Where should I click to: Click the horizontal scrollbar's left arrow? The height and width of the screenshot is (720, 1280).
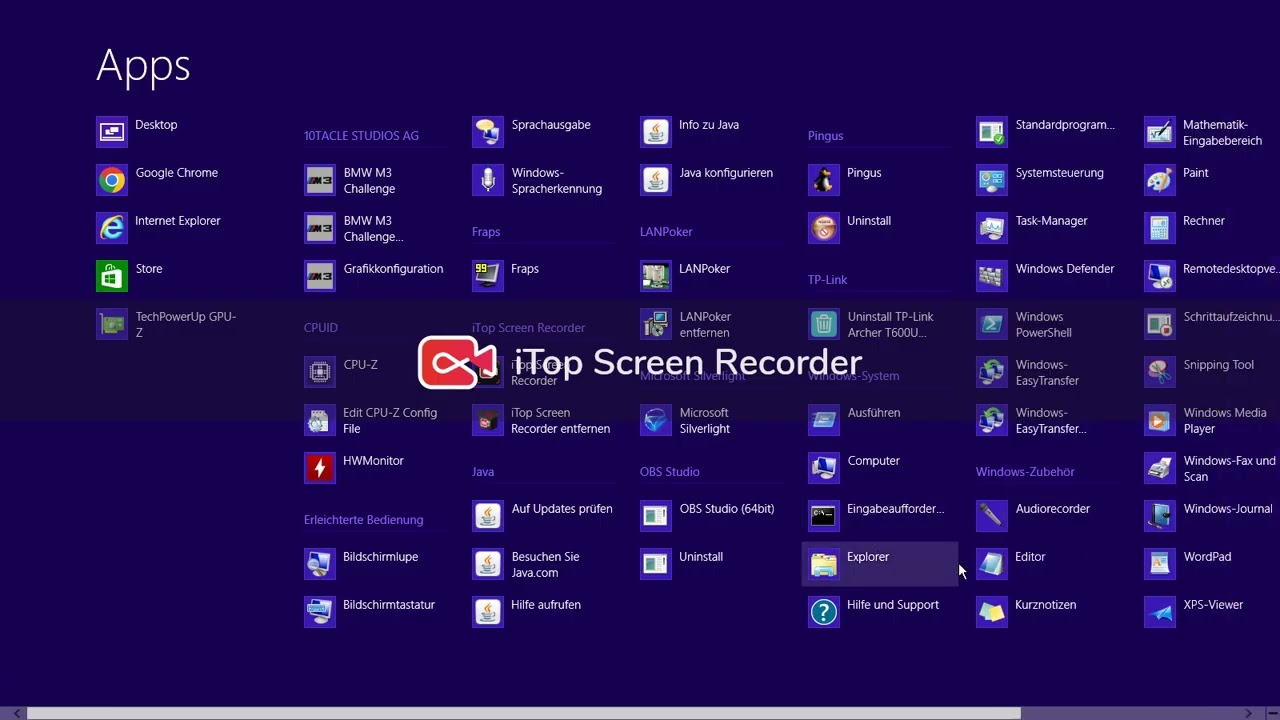[x=15, y=713]
